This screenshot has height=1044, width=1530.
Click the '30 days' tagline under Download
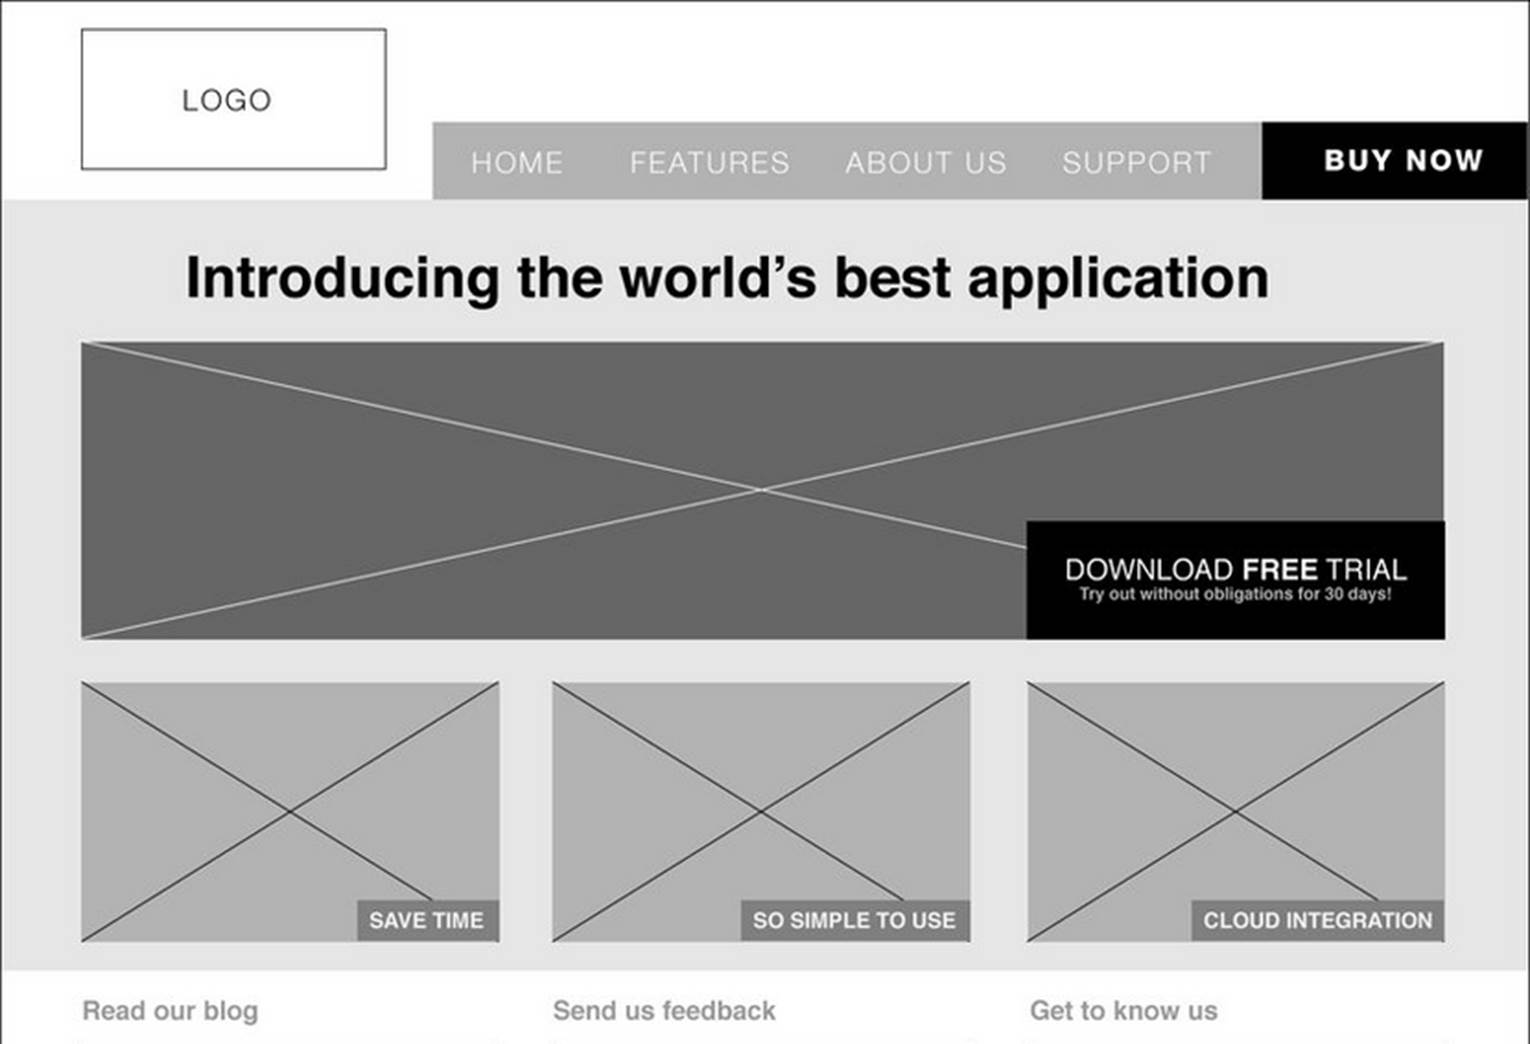pyautogui.click(x=1235, y=595)
